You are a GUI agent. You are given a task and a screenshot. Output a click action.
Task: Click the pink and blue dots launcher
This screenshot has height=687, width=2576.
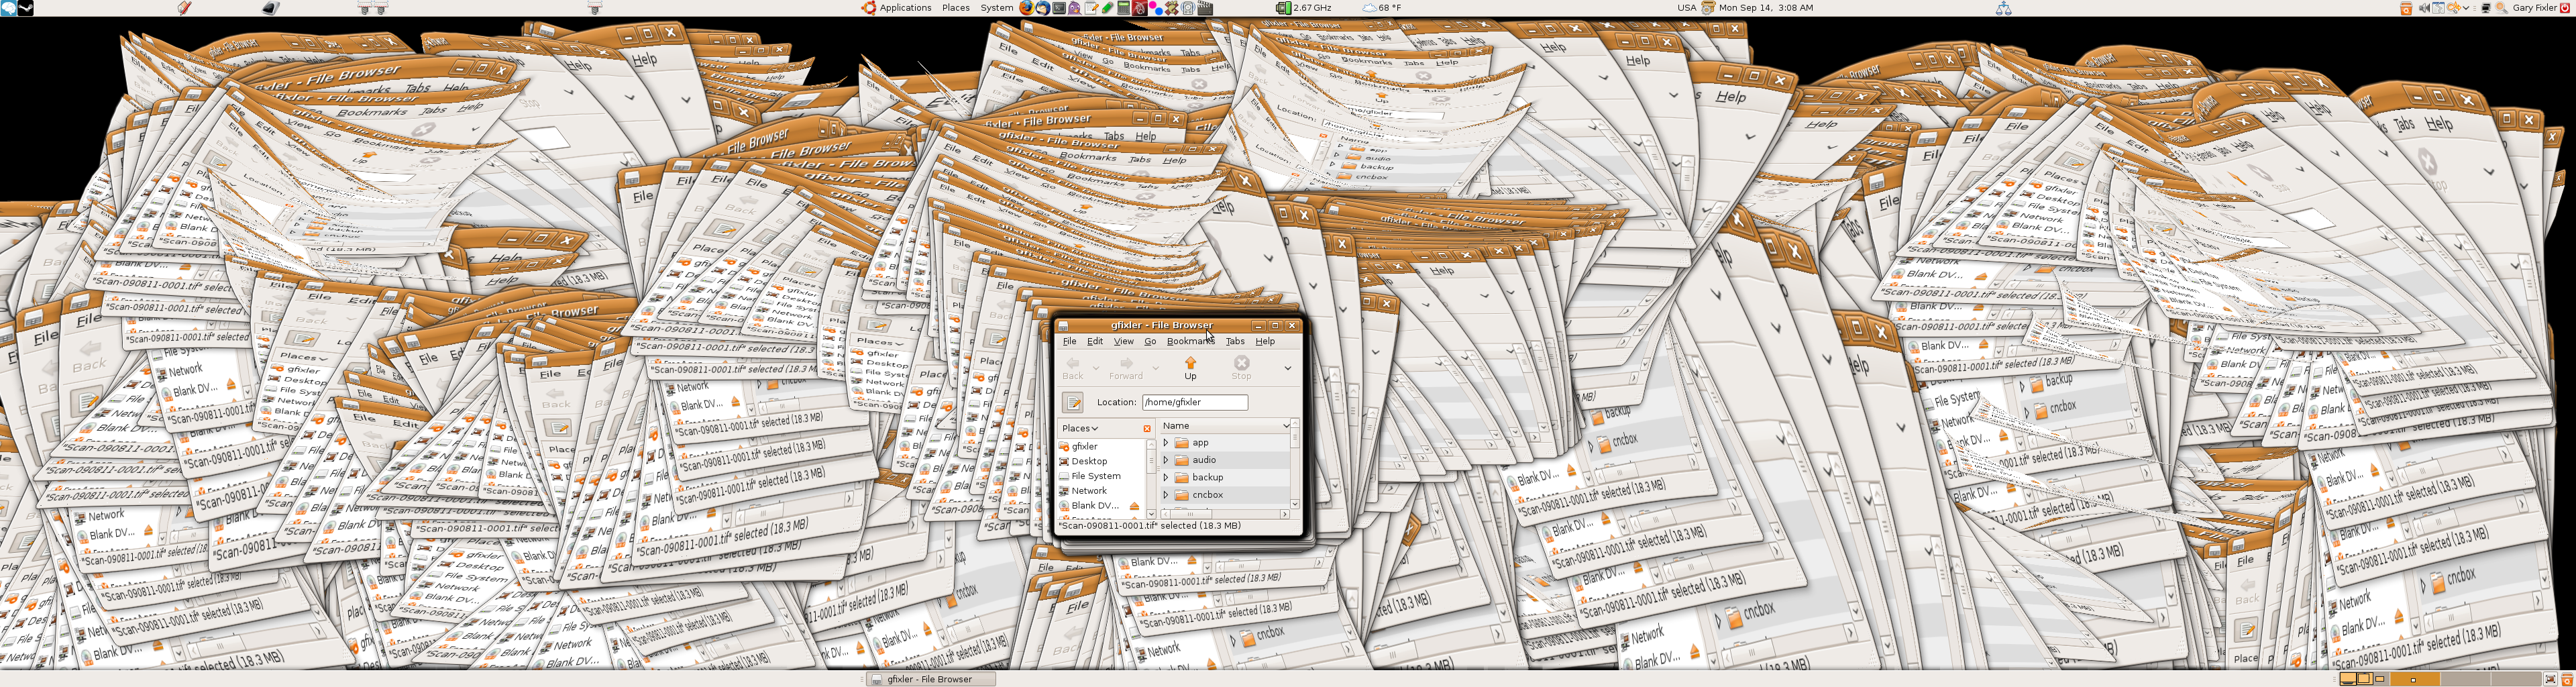click(1156, 8)
